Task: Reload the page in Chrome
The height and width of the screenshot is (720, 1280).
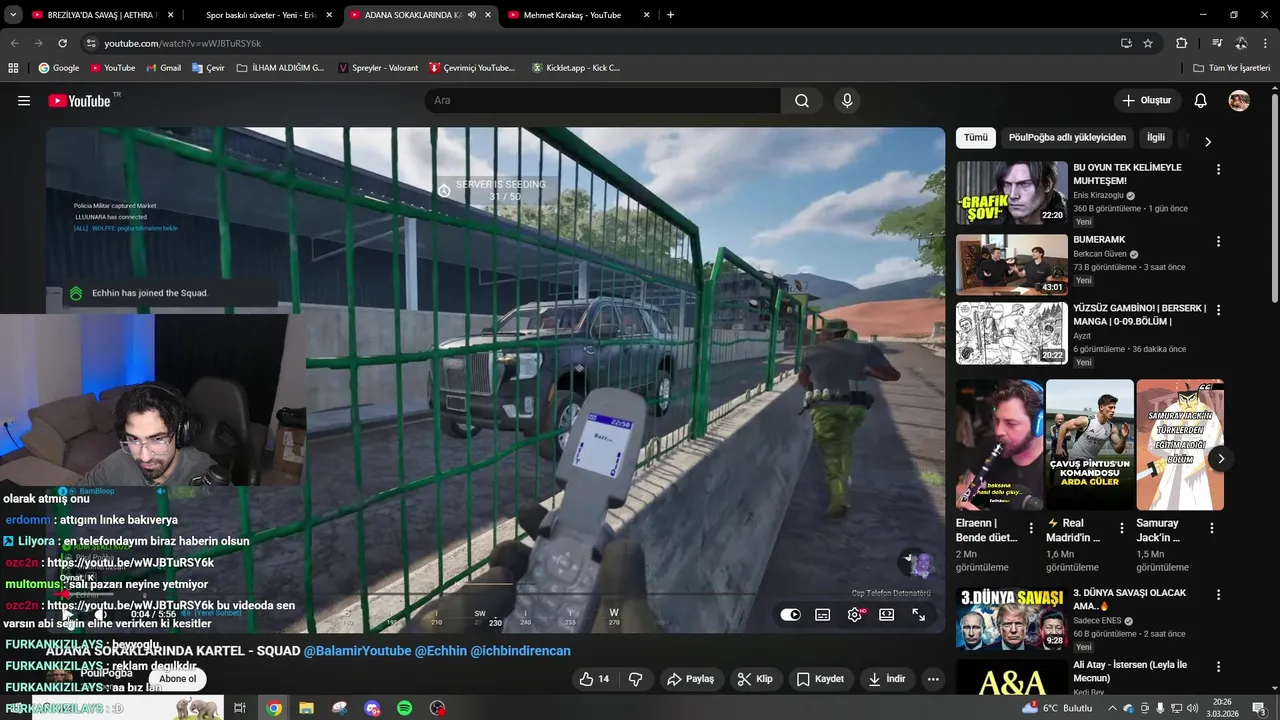Action: pos(62,43)
